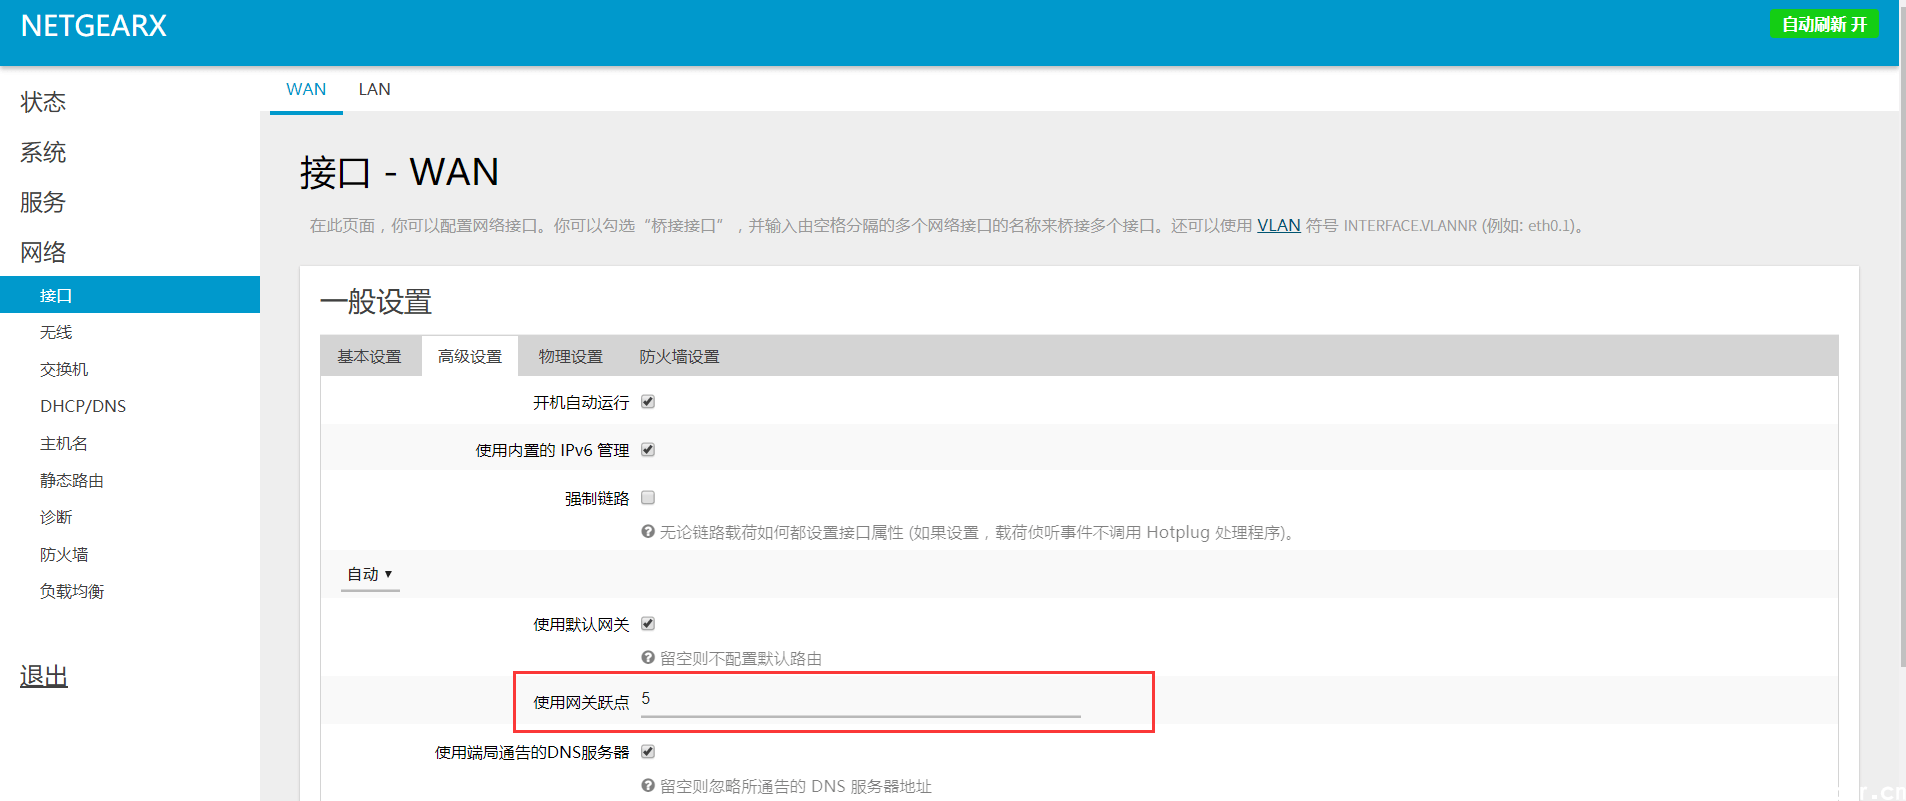
Task: Toggle the 开机自动运行 checkbox
Action: pyautogui.click(x=648, y=402)
